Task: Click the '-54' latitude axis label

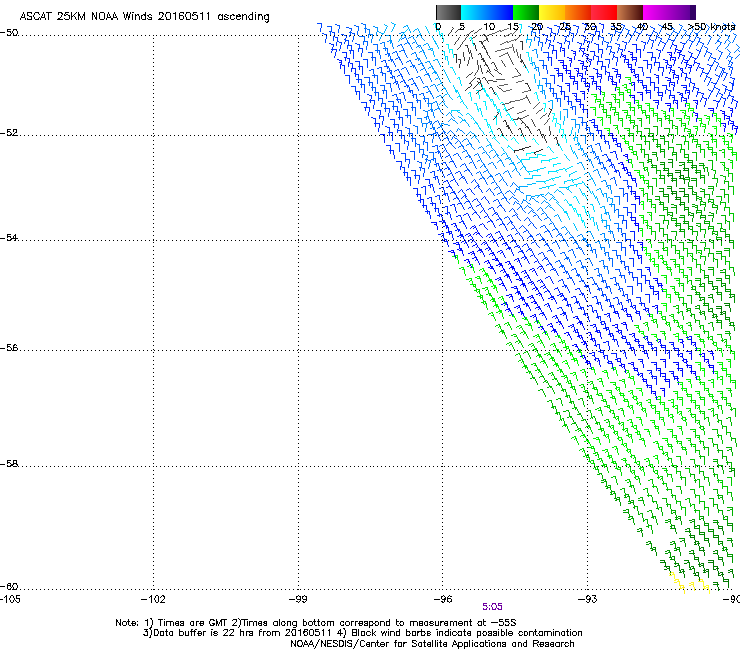Action: 9,237
